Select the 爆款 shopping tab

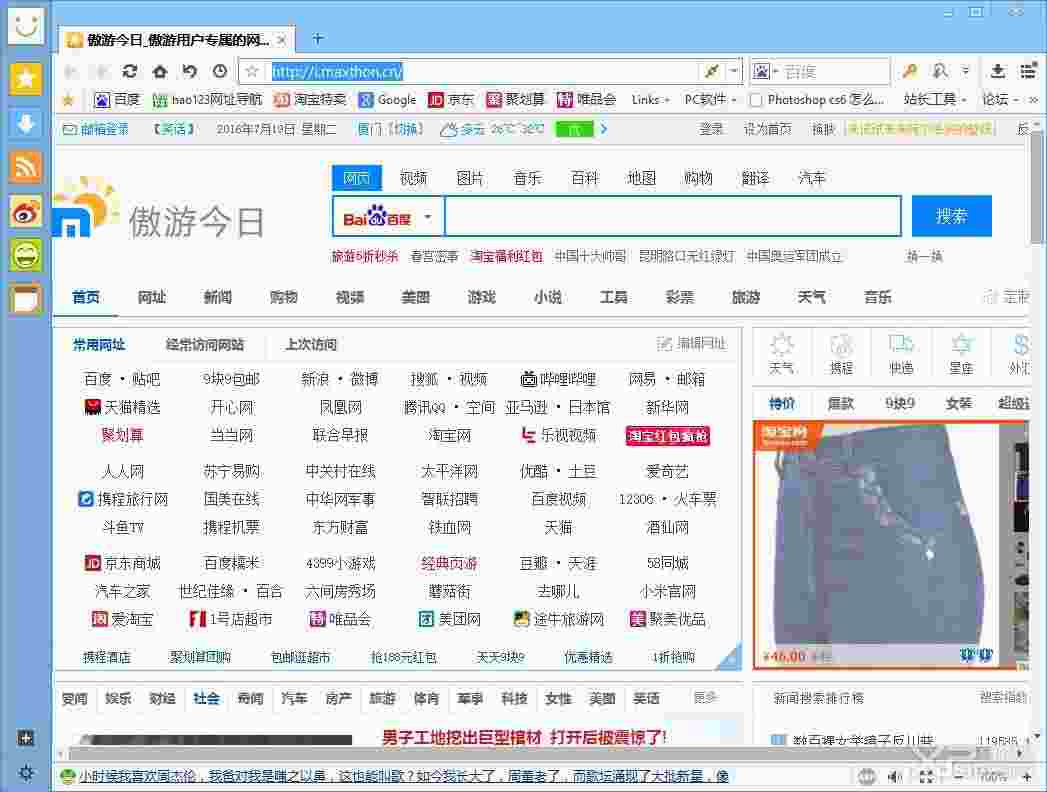pos(840,403)
